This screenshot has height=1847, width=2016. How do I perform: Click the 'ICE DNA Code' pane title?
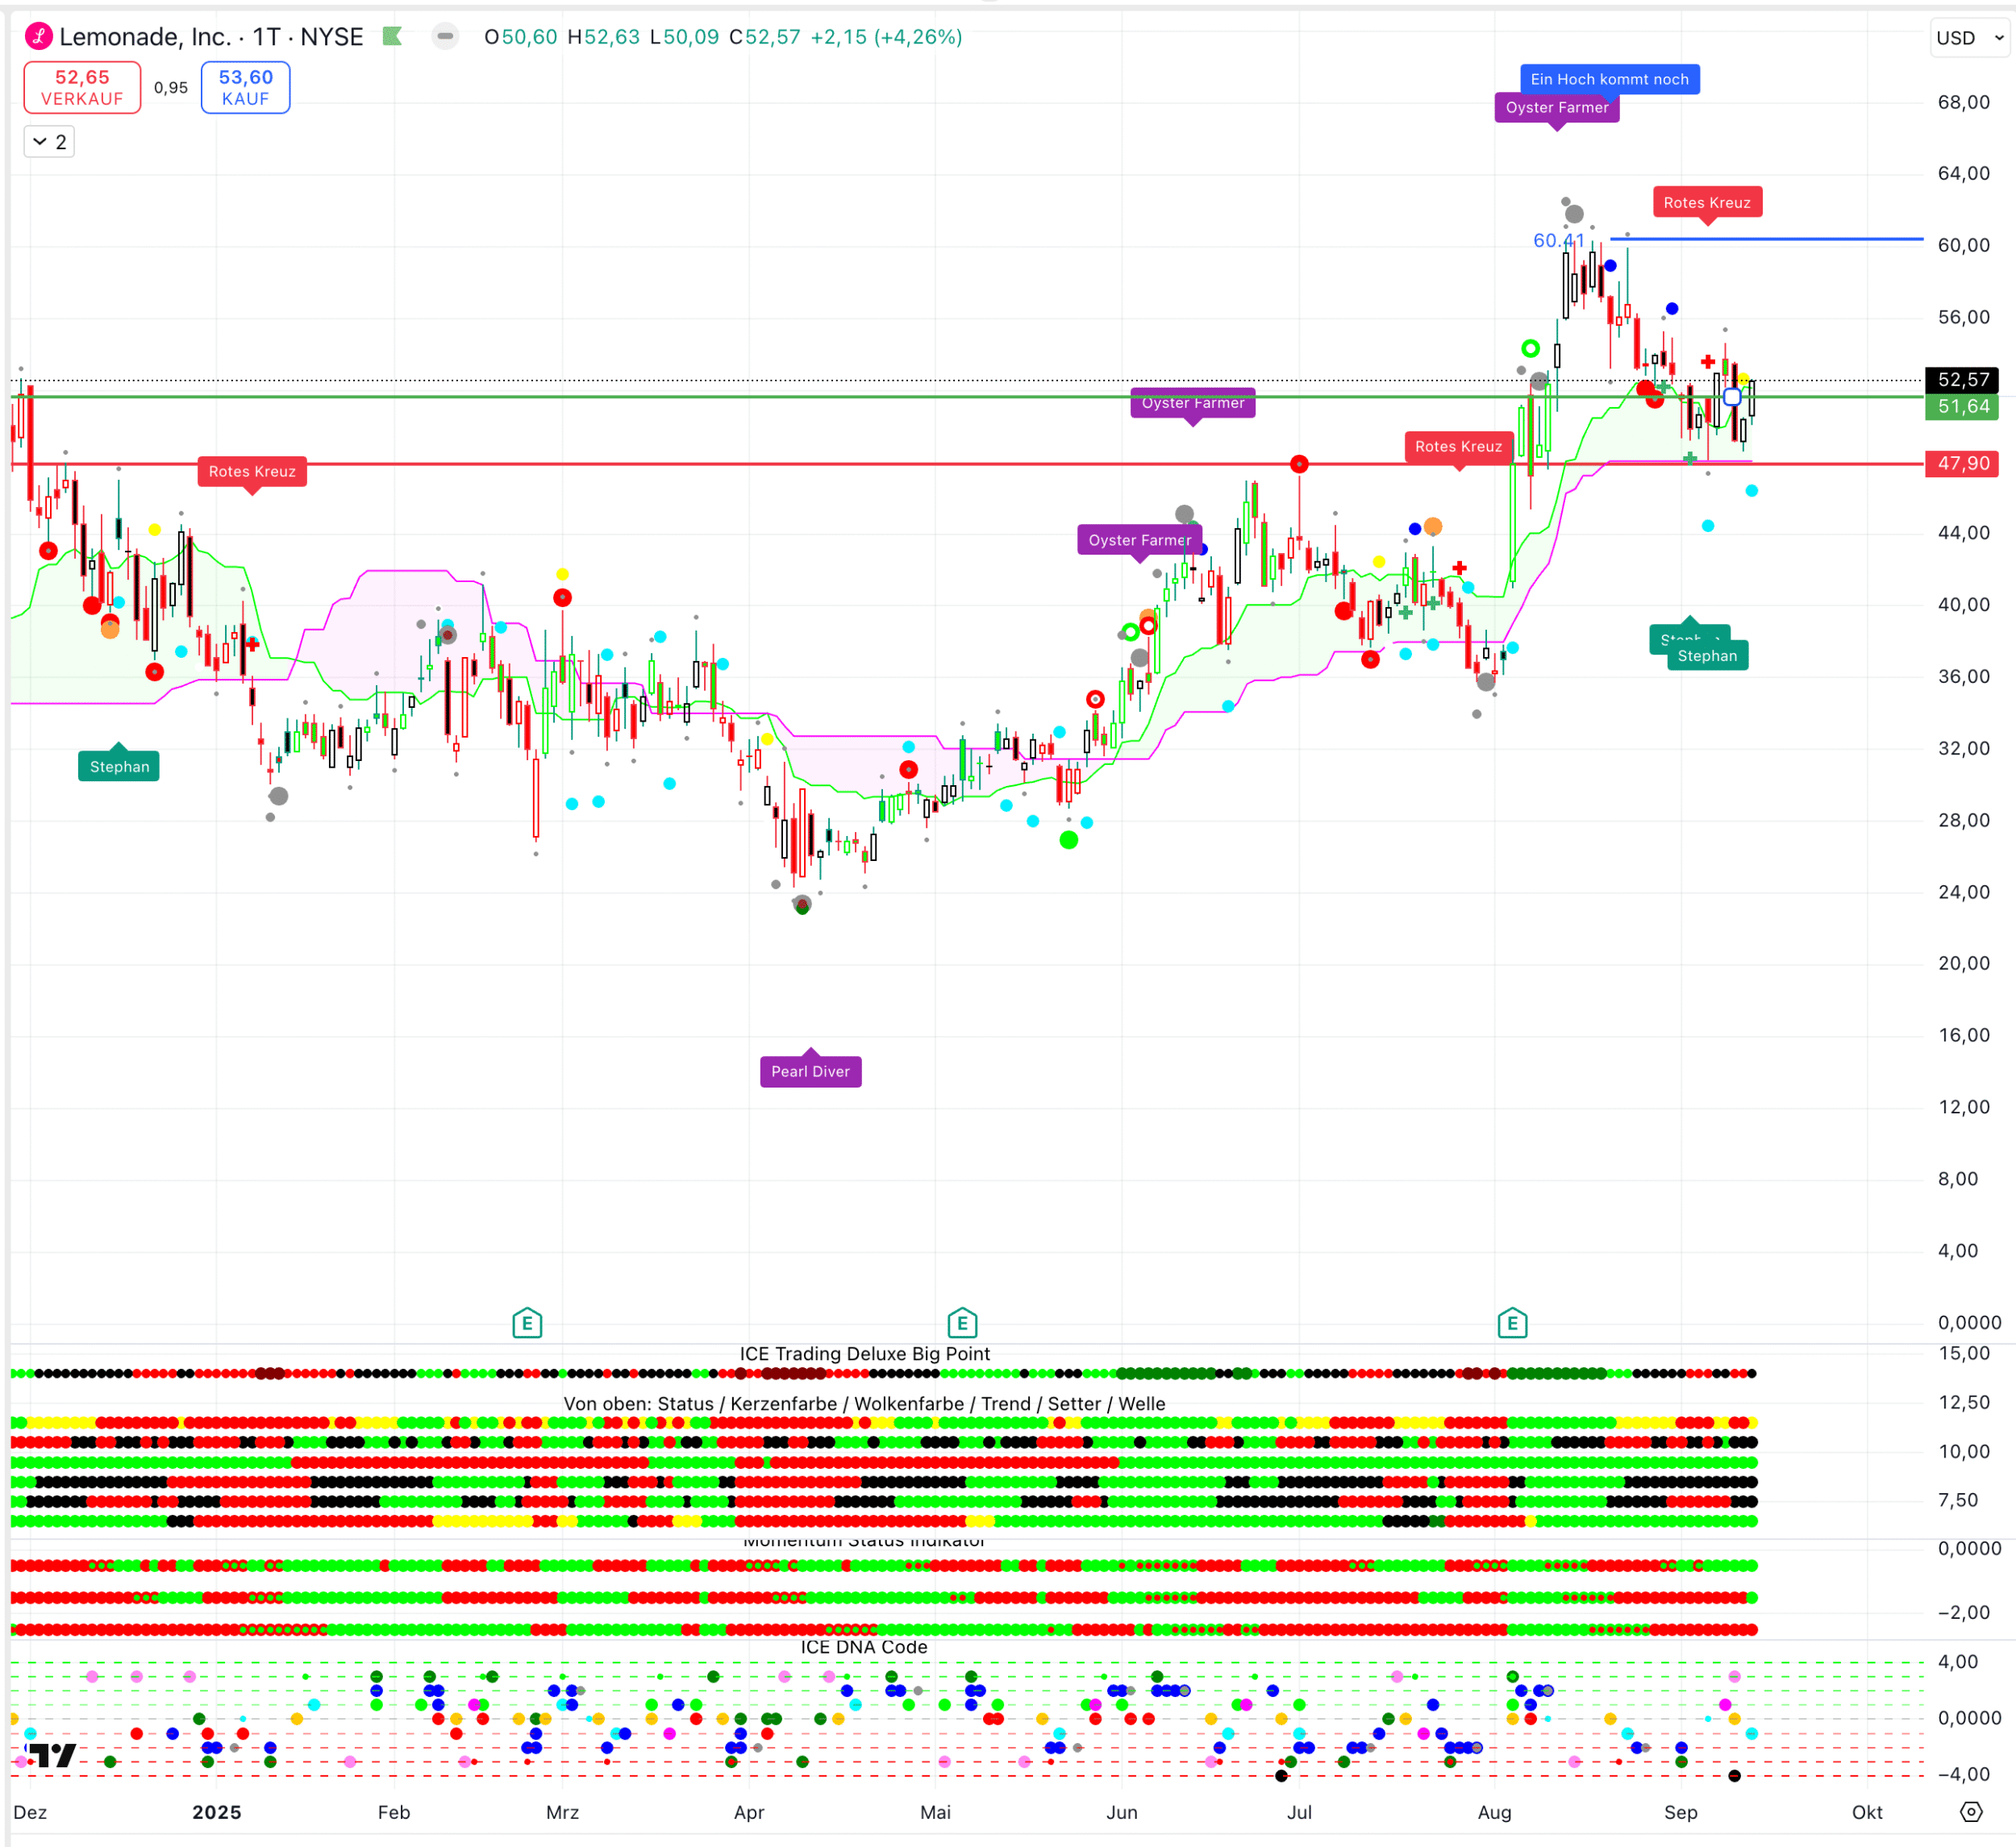(864, 1647)
